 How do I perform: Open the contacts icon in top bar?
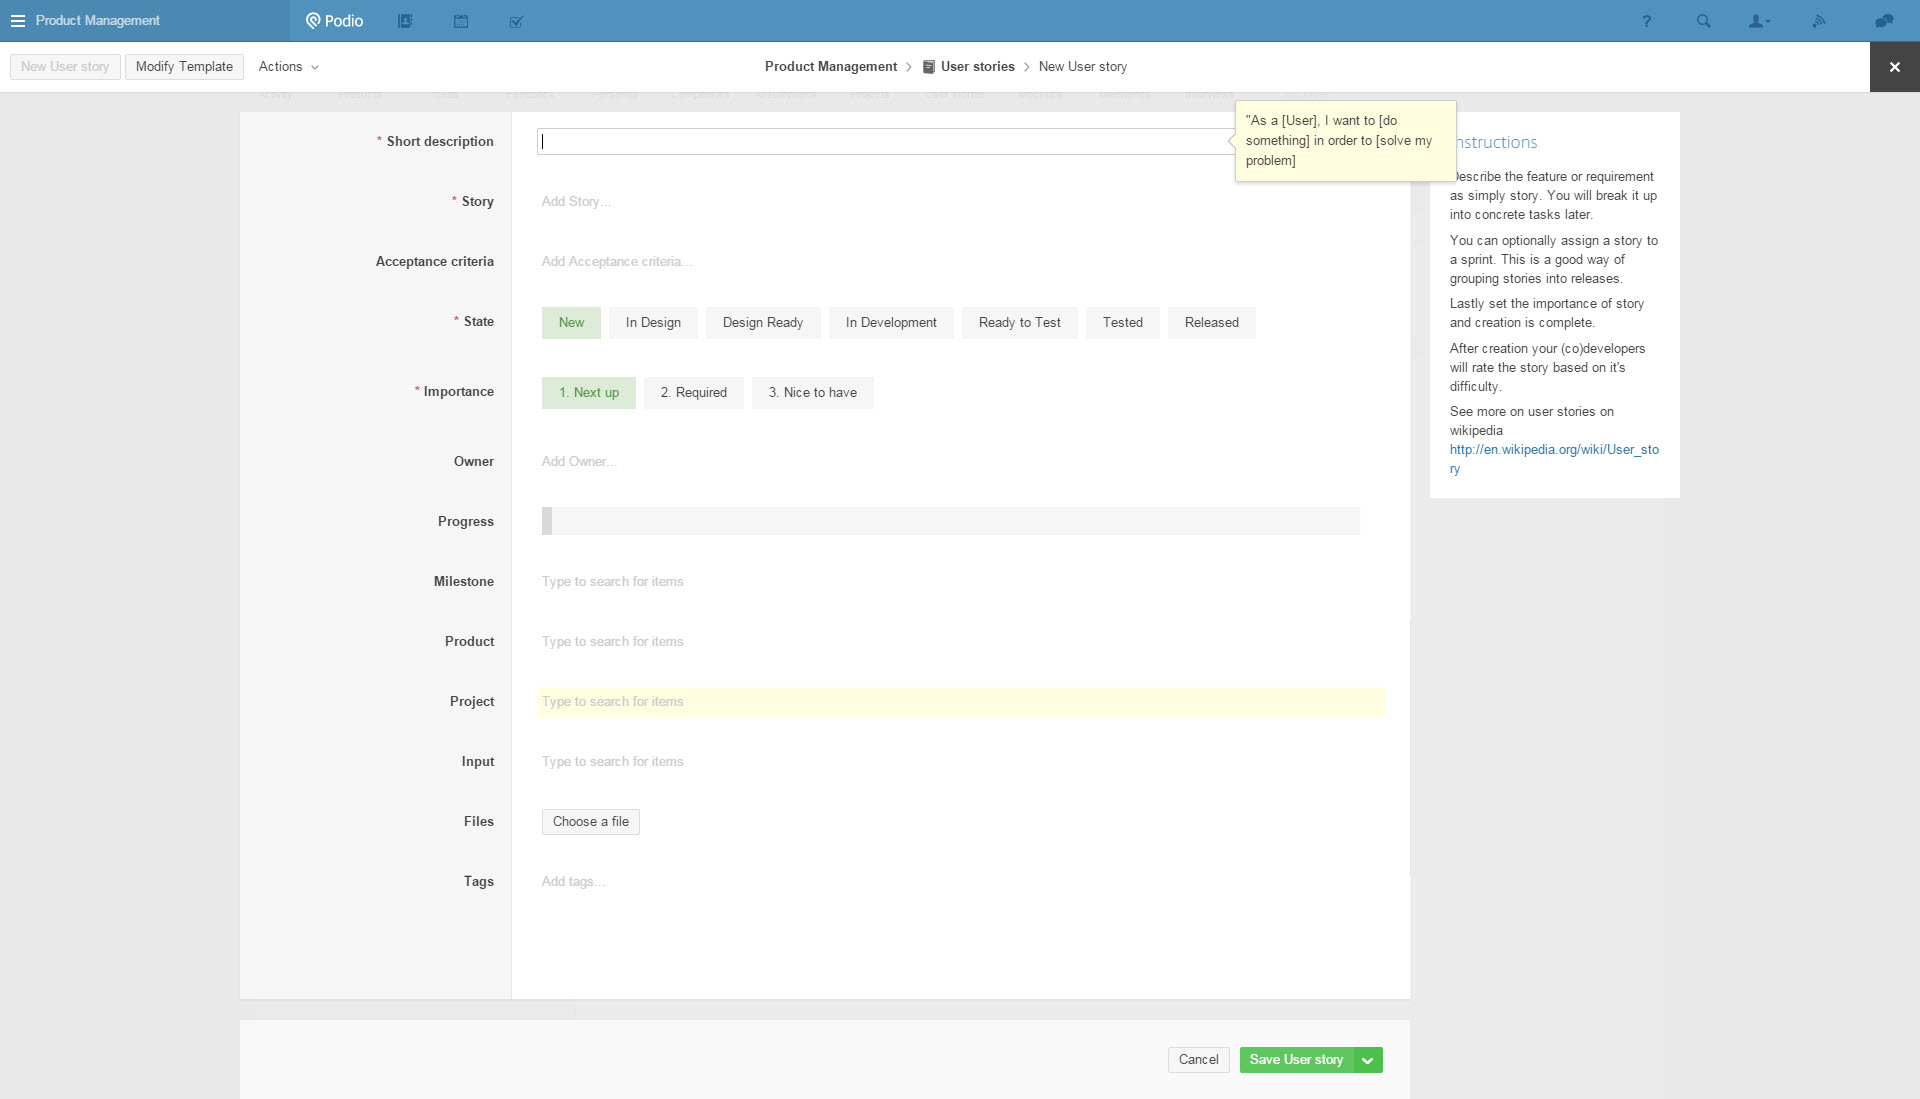405,21
